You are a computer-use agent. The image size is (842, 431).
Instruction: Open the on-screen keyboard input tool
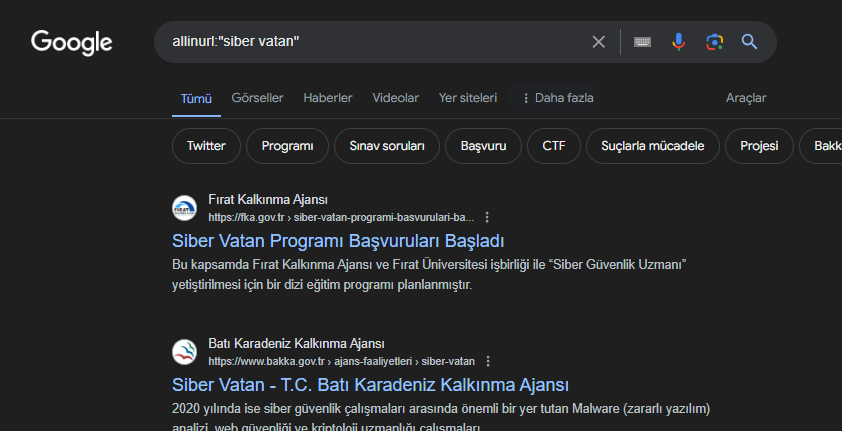[642, 42]
